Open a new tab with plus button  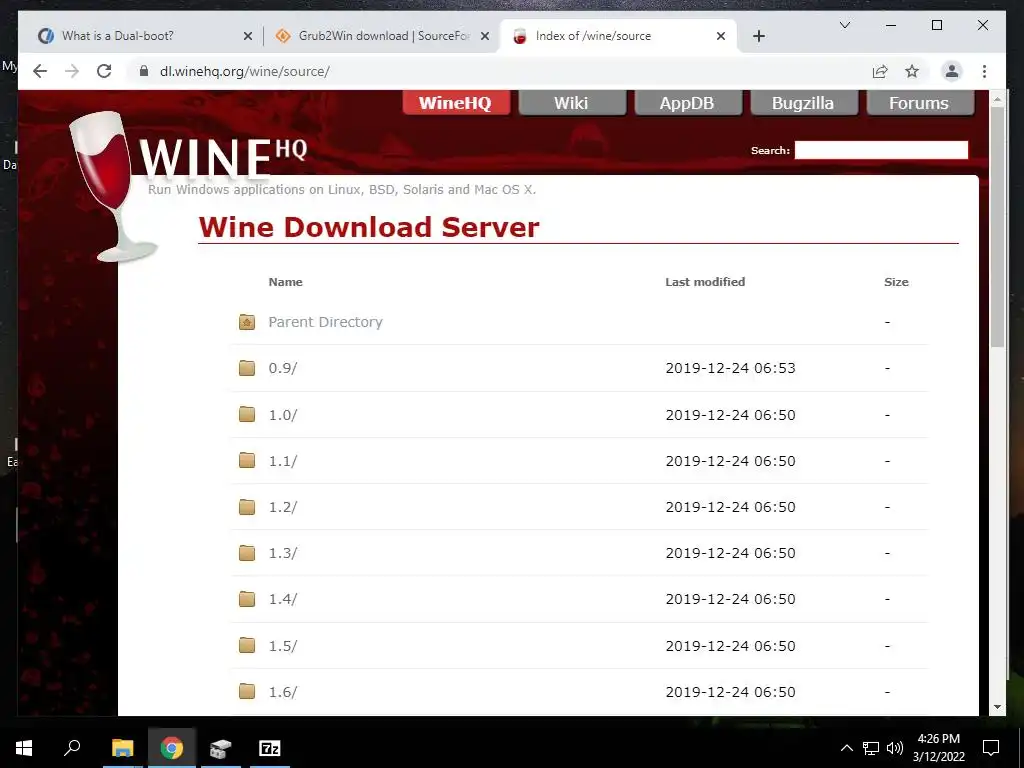(x=758, y=36)
